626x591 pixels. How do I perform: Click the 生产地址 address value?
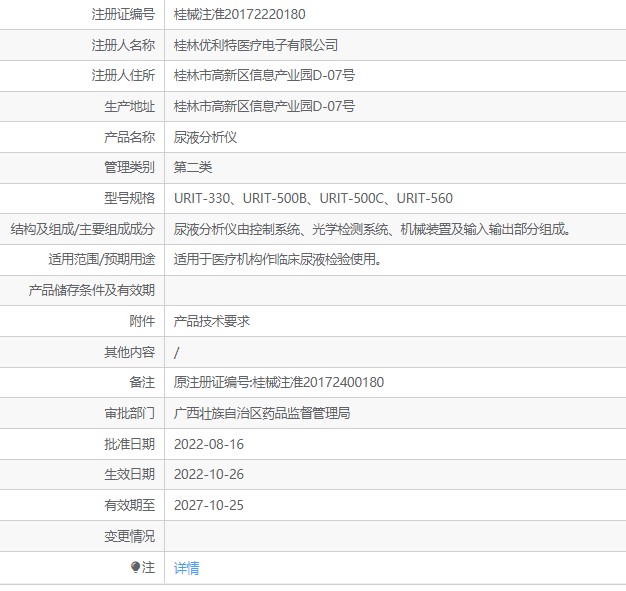pos(264,106)
